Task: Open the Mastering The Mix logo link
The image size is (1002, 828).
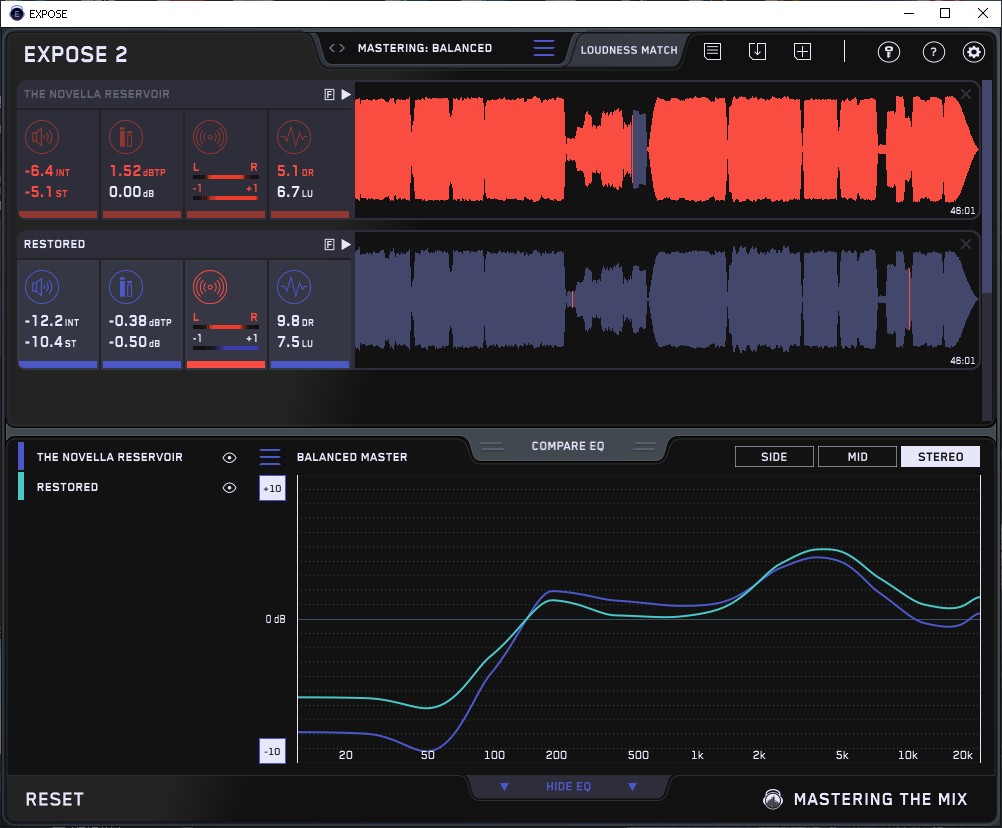Action: 865,799
